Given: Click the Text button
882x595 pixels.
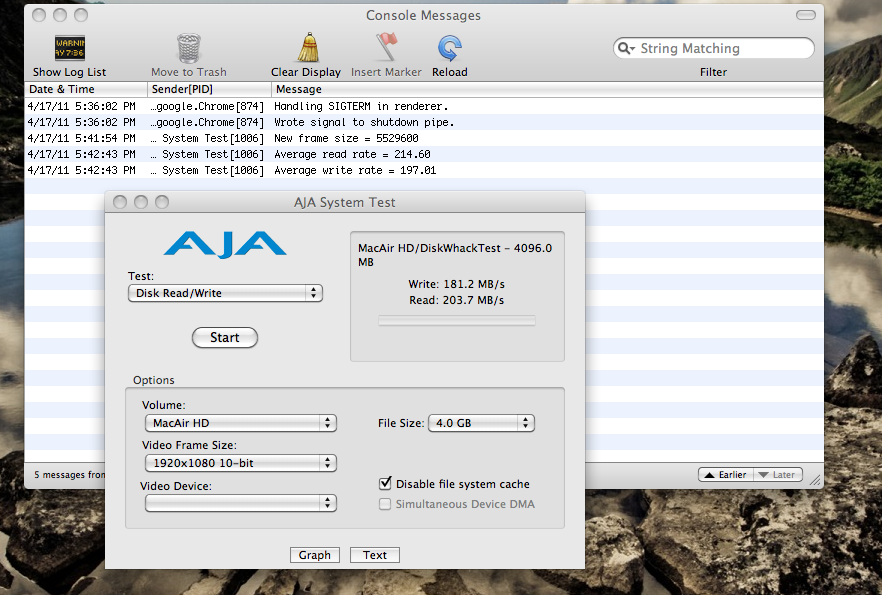Looking at the screenshot, I should pyautogui.click(x=375, y=555).
